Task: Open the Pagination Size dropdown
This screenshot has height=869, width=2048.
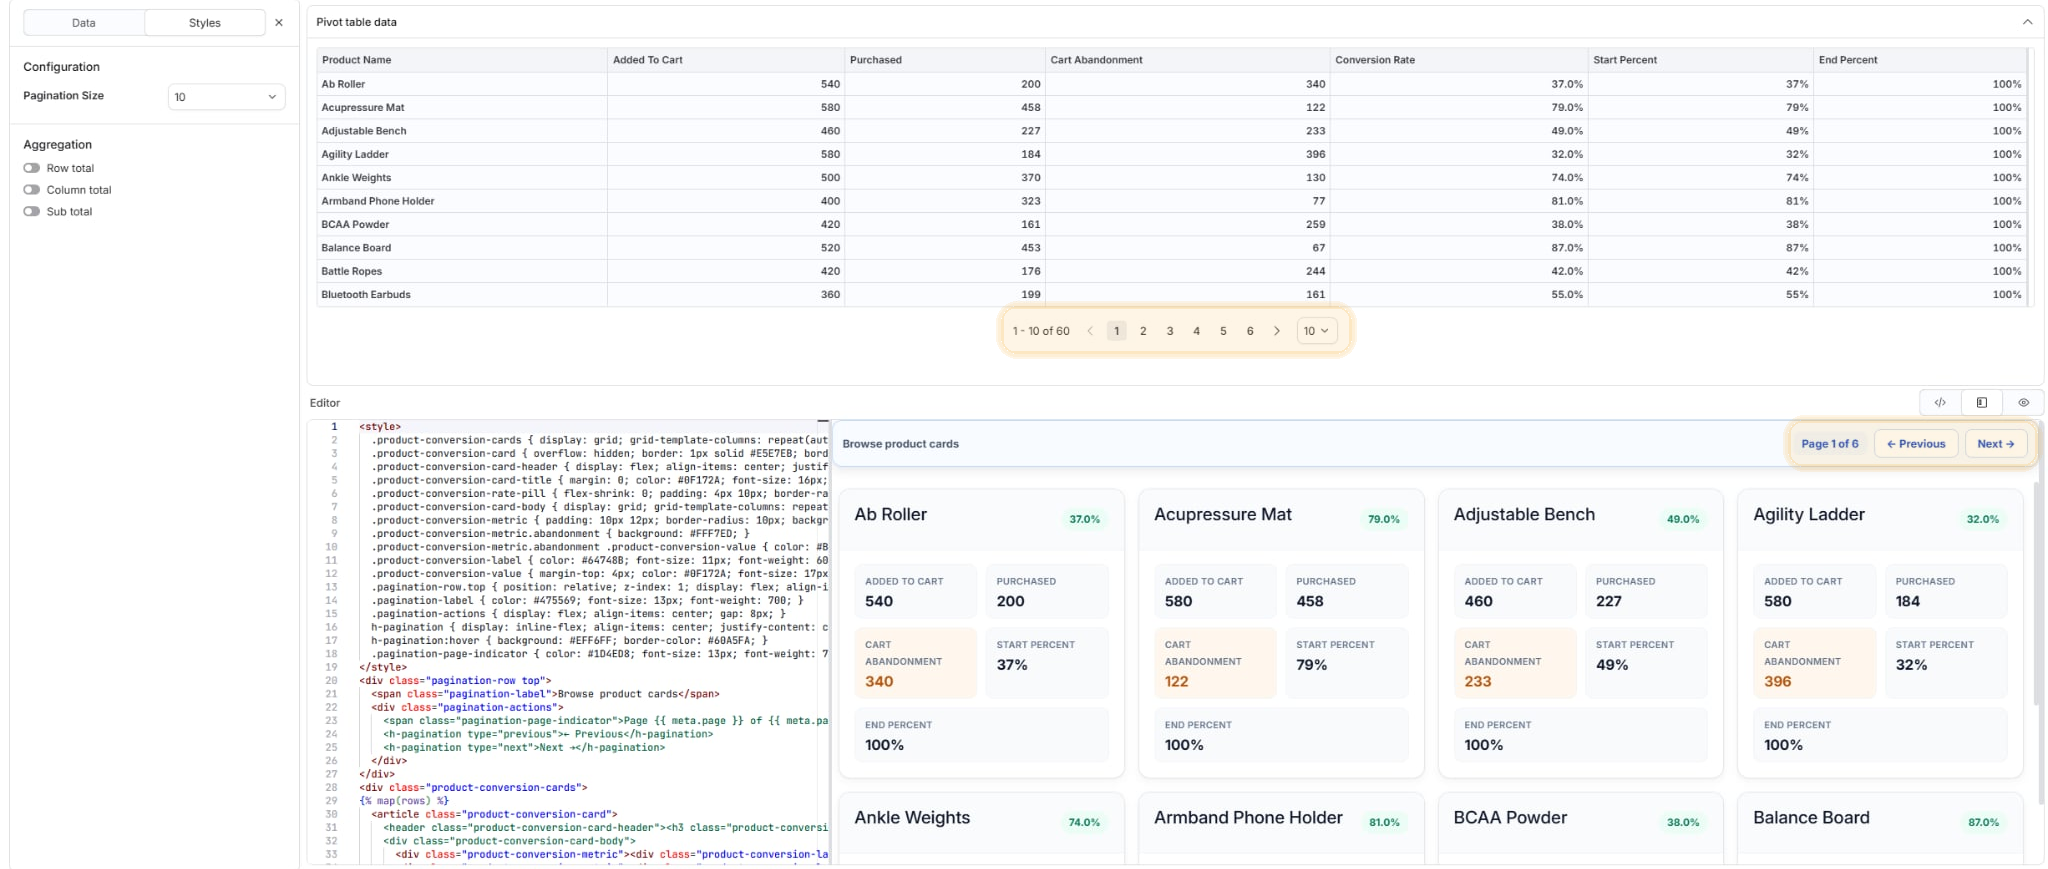Action: 226,97
